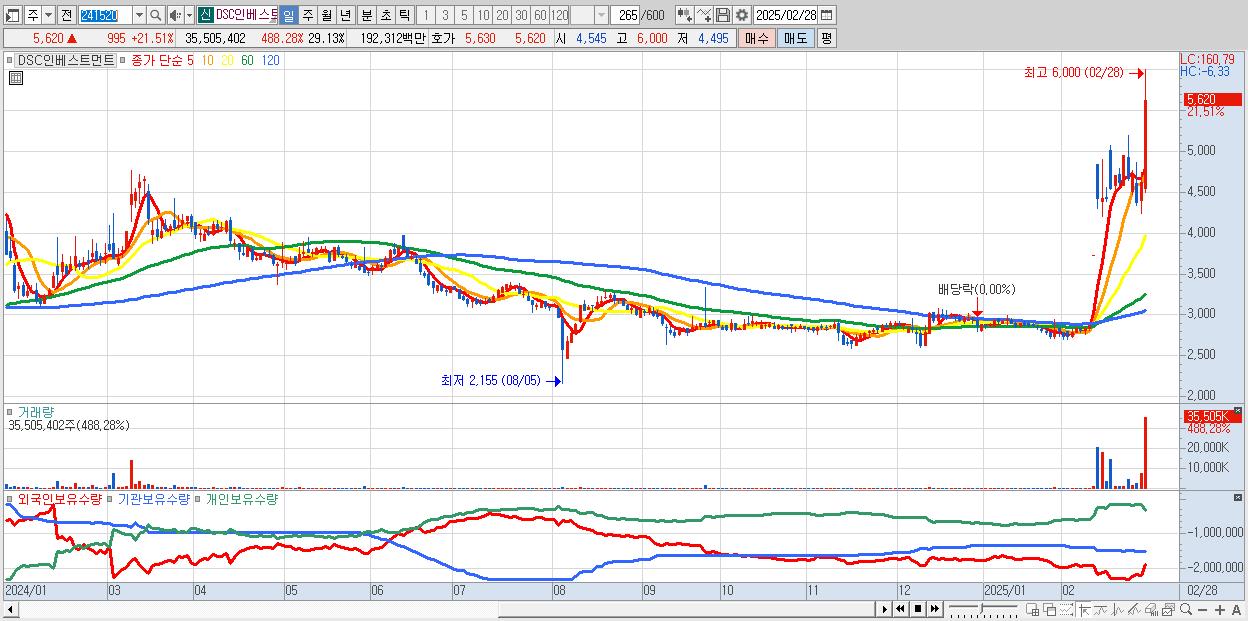Select the 년 yearly period toggle
Viewport: 1248px width, 621px height.
345,15
